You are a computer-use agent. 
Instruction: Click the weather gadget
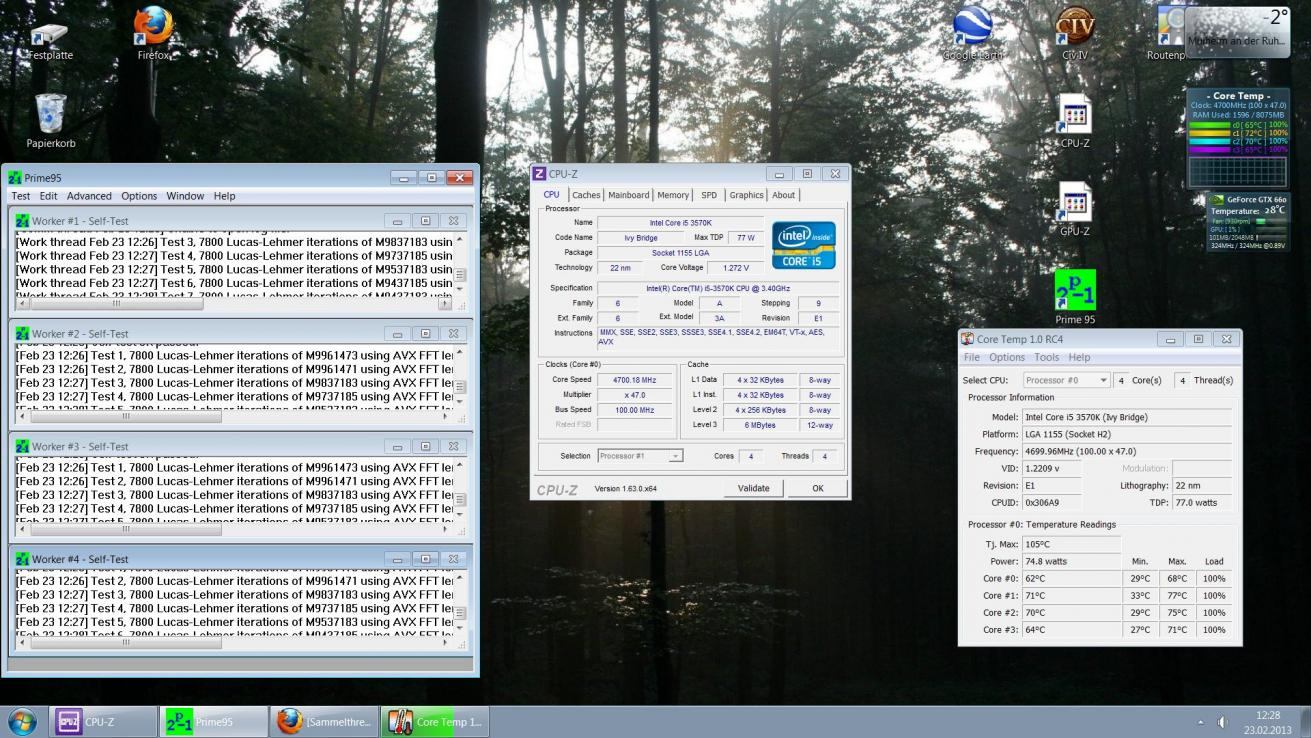pos(1238,32)
